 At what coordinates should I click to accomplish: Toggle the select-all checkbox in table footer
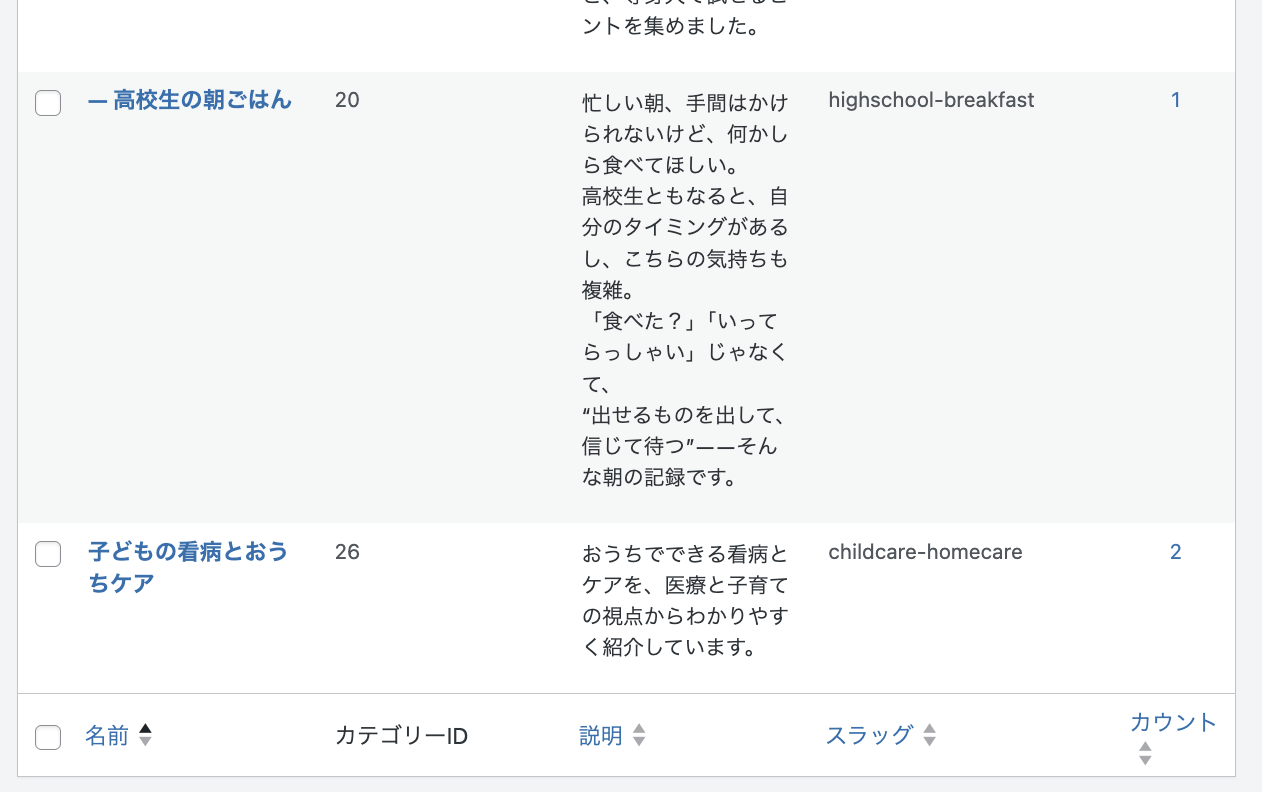point(48,737)
